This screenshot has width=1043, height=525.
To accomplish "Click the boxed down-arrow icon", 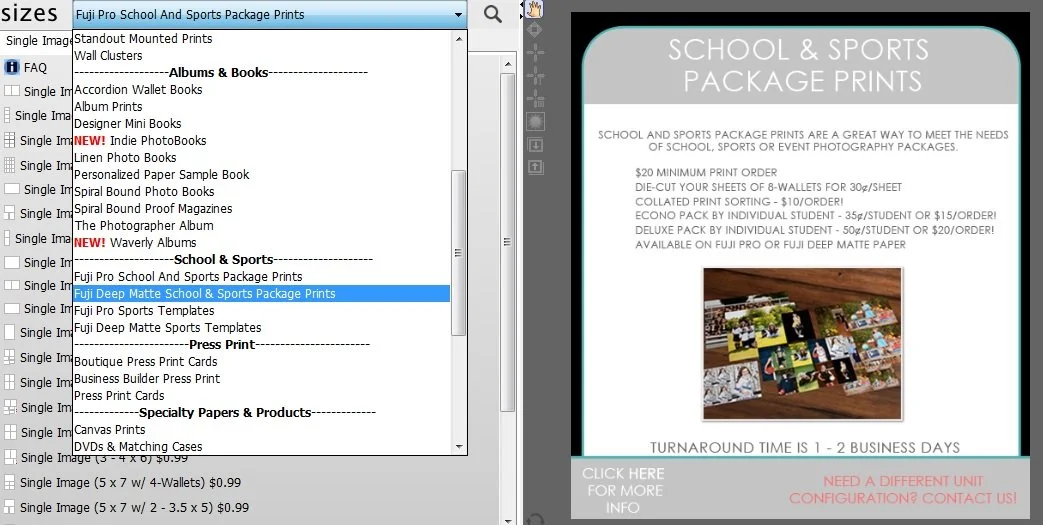I will [x=535, y=144].
